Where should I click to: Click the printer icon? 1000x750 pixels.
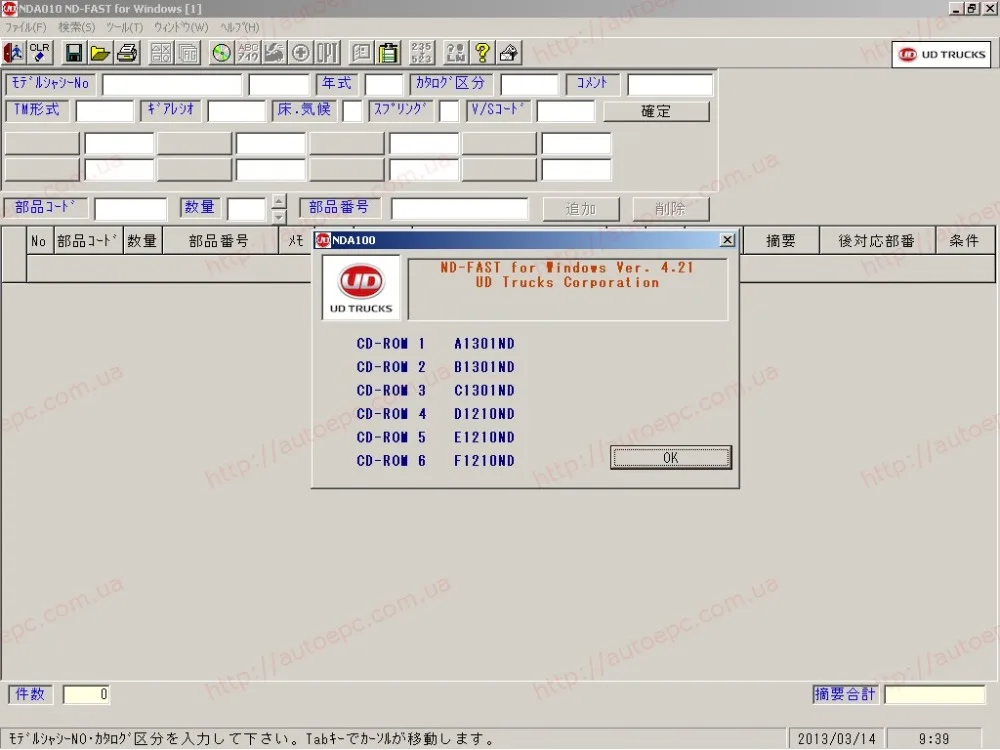click(127, 53)
